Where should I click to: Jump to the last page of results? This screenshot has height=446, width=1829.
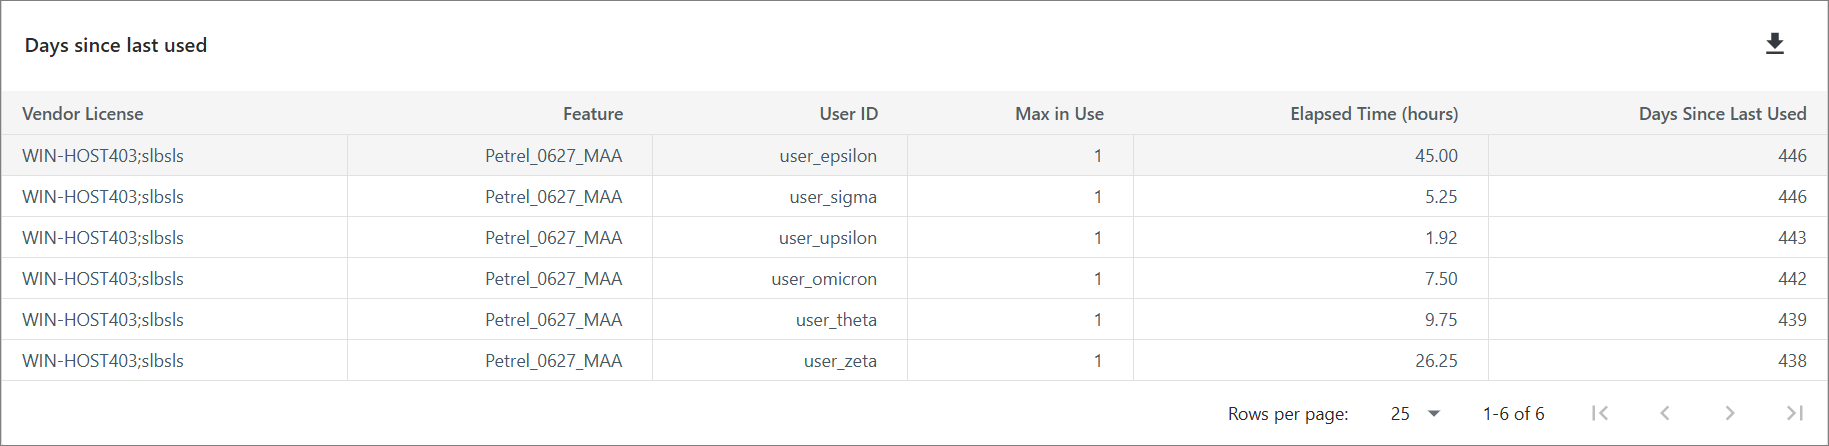pos(1795,413)
